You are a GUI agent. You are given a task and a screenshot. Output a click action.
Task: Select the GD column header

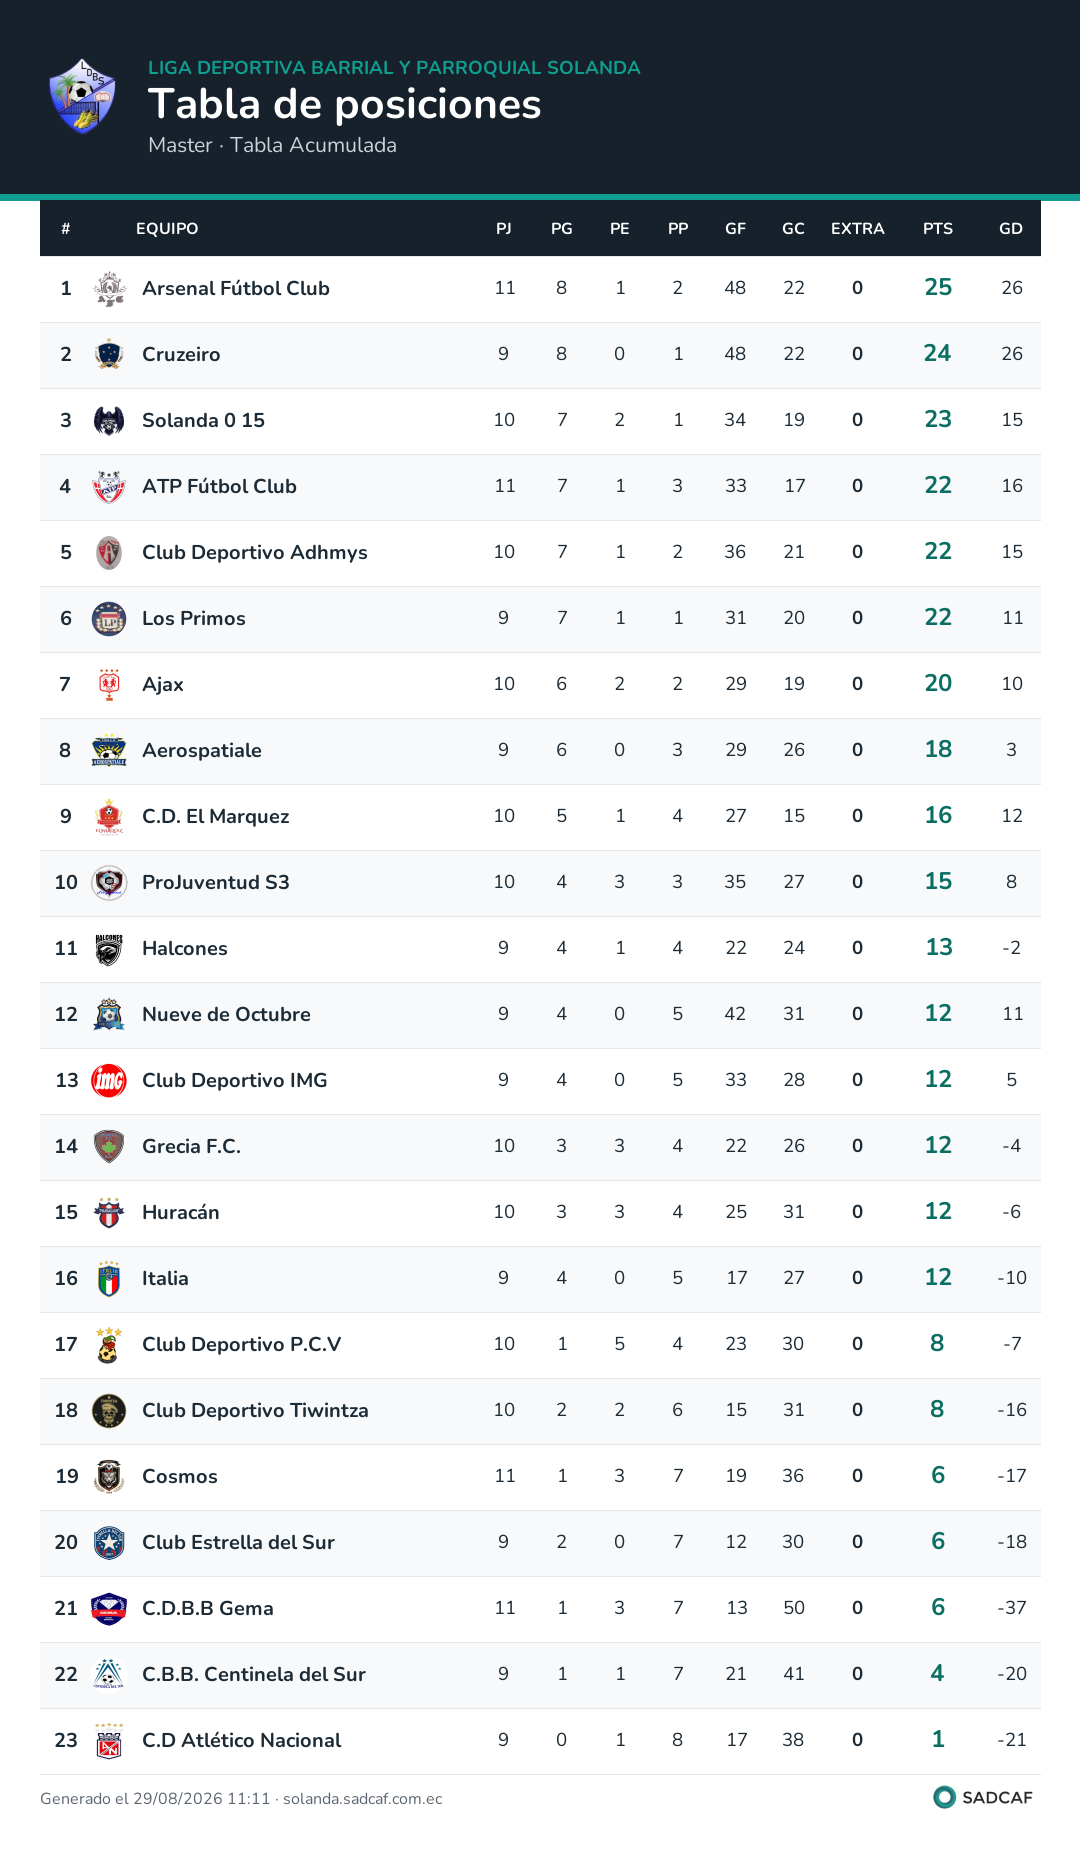pyautogui.click(x=1011, y=229)
